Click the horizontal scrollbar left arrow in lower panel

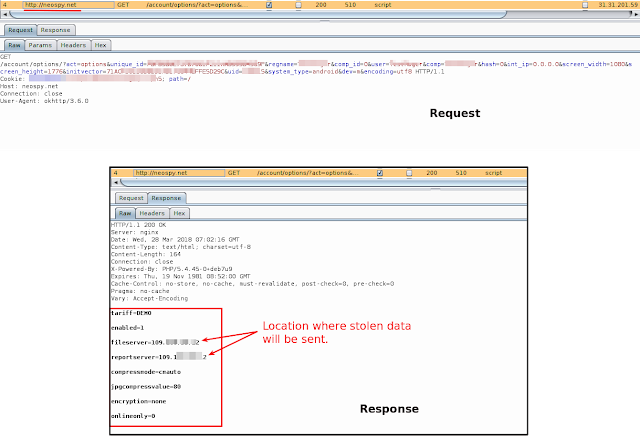[x=114, y=184]
